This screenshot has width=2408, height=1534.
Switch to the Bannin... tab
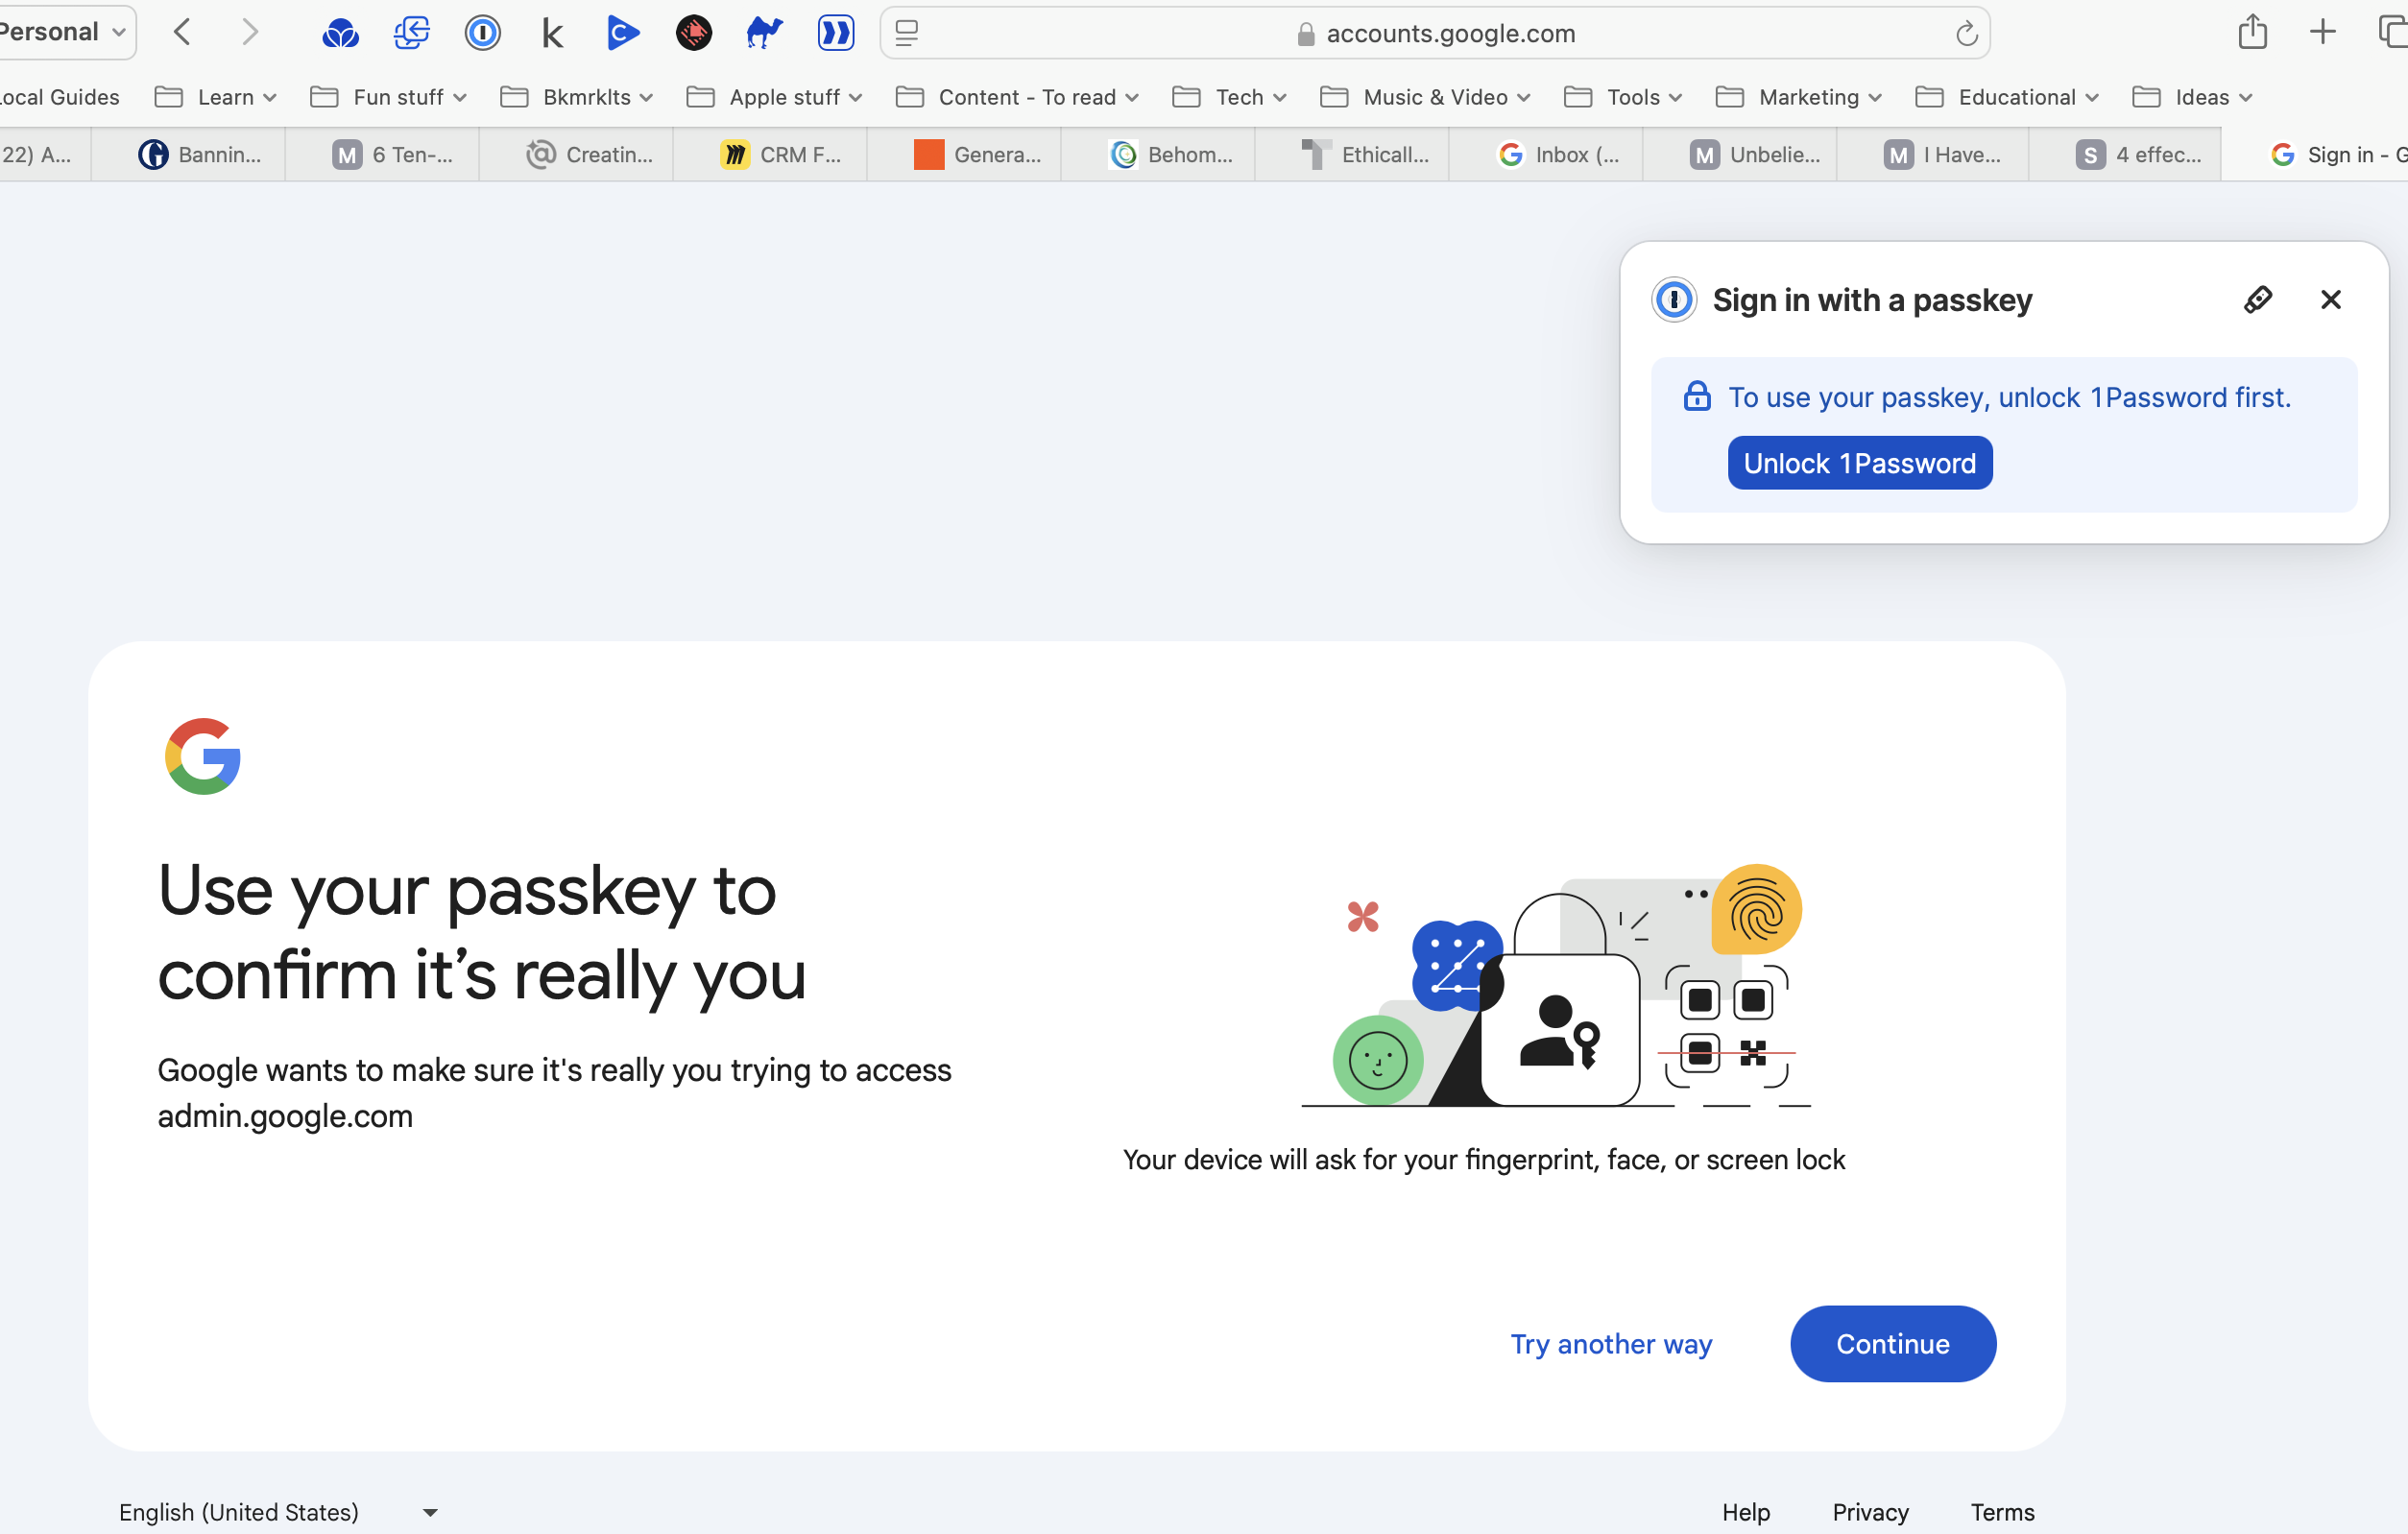point(188,154)
